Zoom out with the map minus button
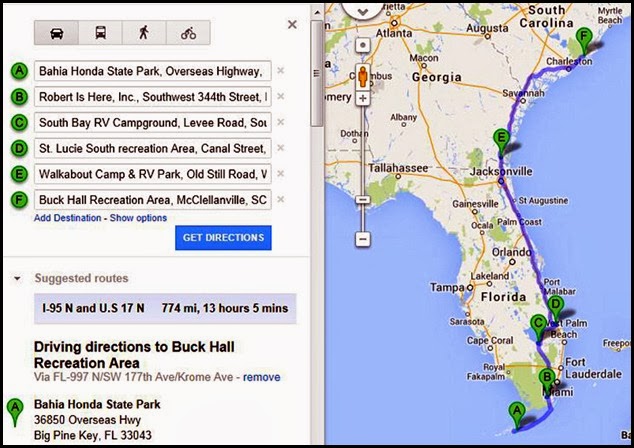This screenshot has width=634, height=448. [x=363, y=239]
